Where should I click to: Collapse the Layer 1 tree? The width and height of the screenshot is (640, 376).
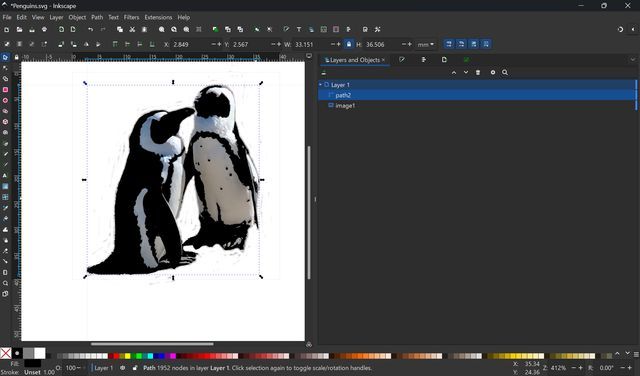(x=320, y=85)
